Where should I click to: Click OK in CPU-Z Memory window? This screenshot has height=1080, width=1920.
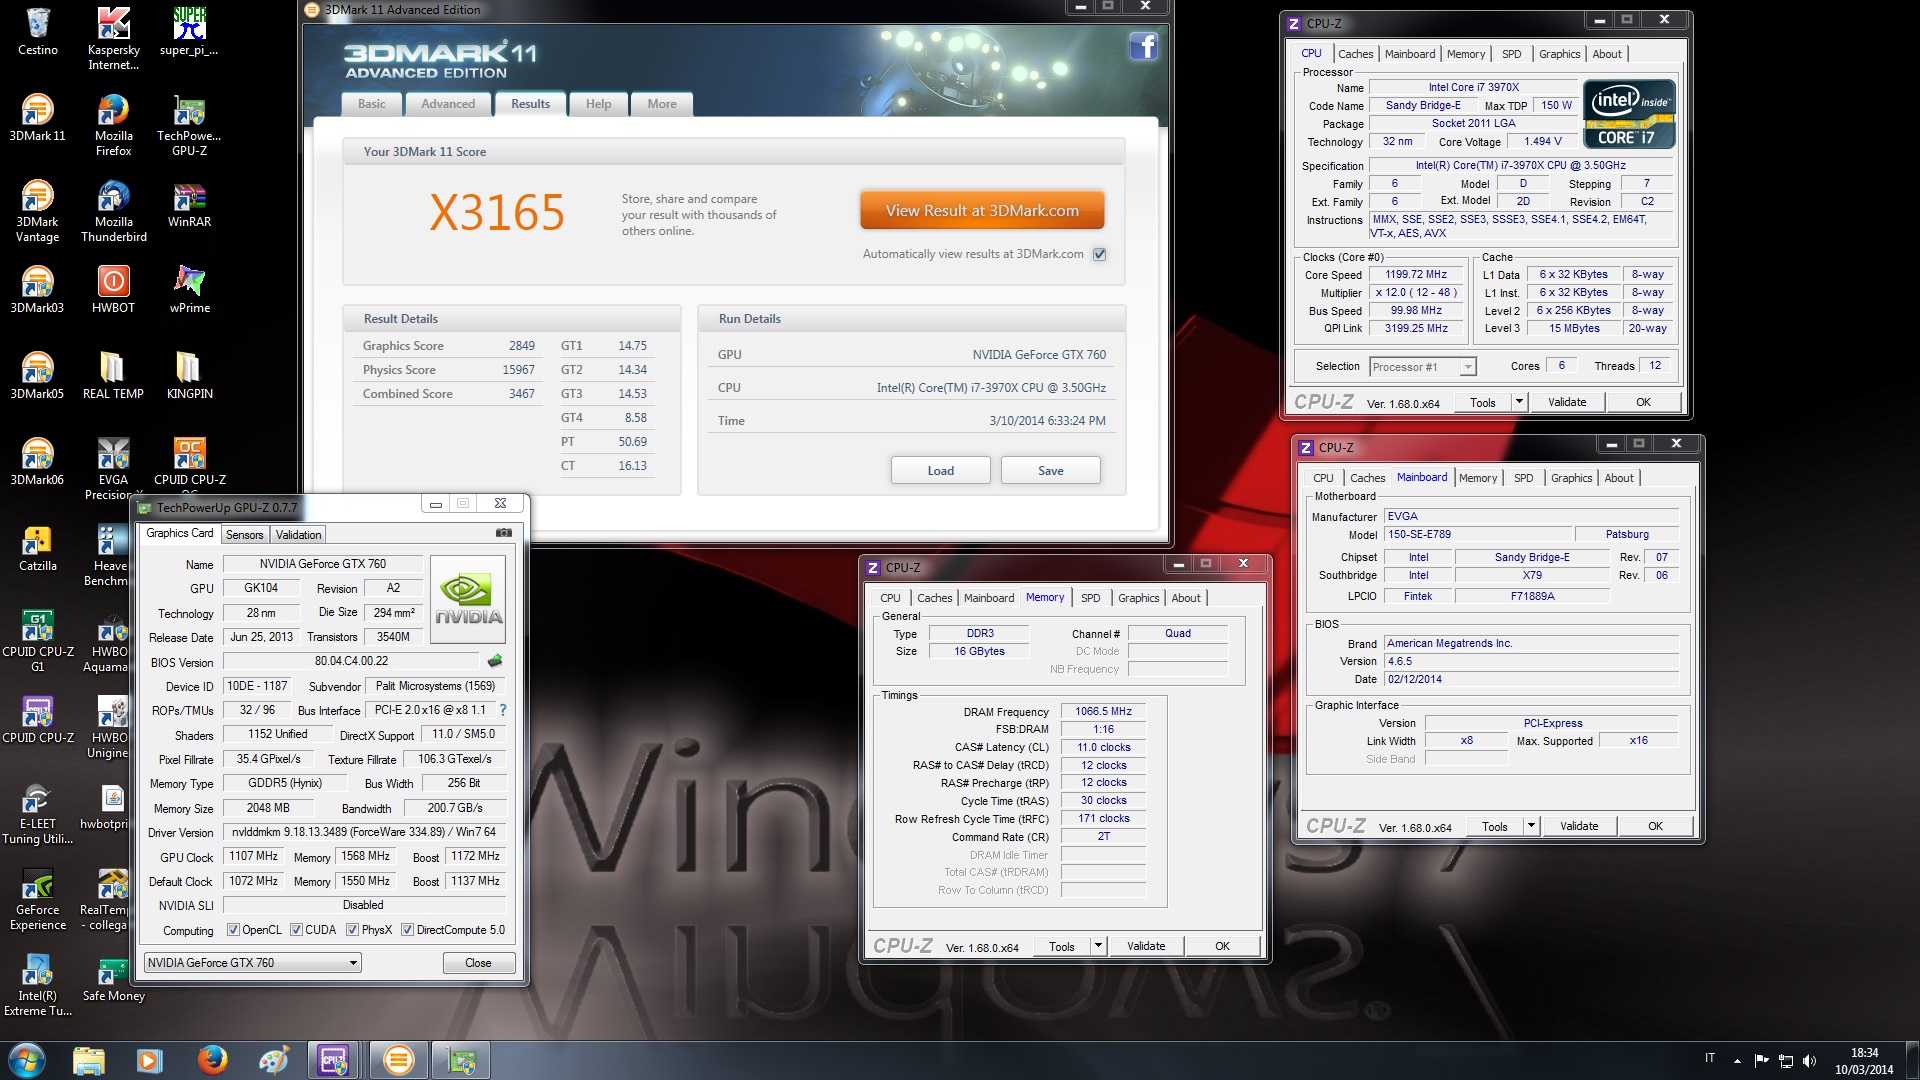pyautogui.click(x=1222, y=946)
